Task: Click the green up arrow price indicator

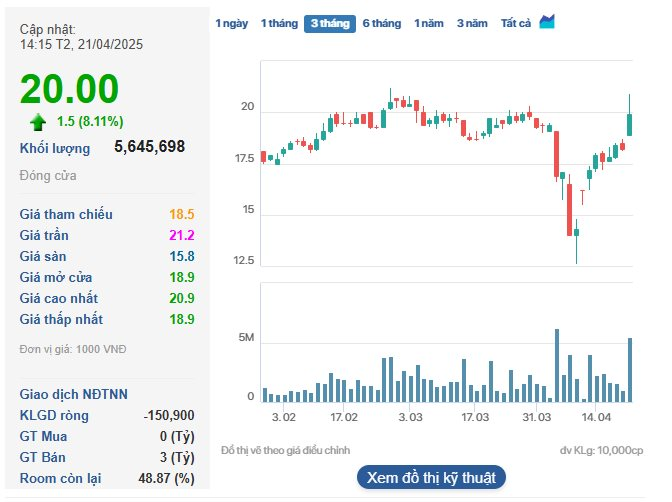Action: tap(38, 122)
